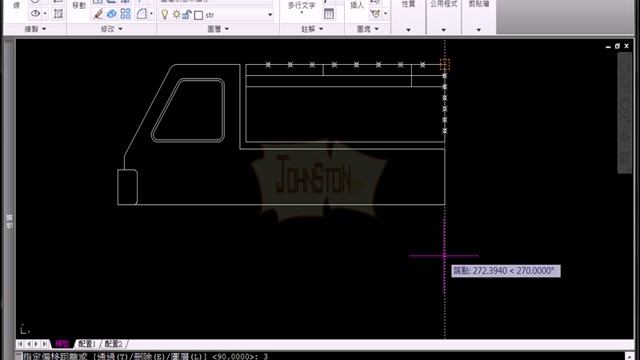Click the next-tab navigation arrow
This screenshot has height=360, width=640.
36,344
